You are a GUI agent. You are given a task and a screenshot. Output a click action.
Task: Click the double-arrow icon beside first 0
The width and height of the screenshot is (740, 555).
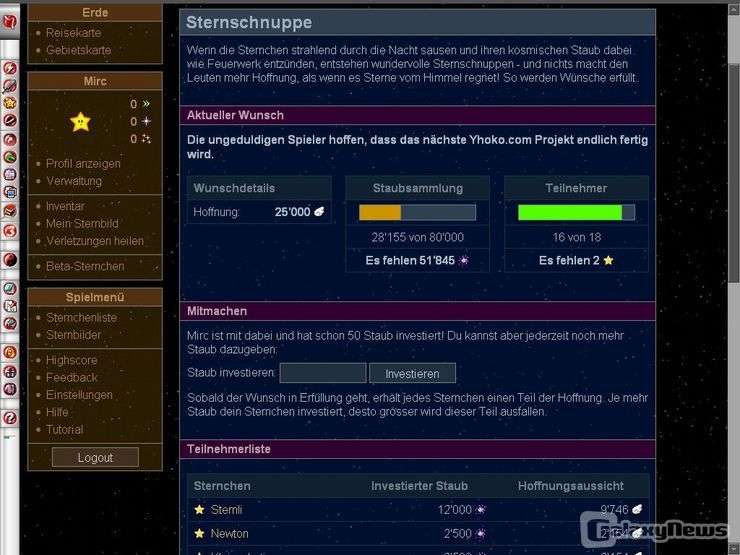[146, 103]
